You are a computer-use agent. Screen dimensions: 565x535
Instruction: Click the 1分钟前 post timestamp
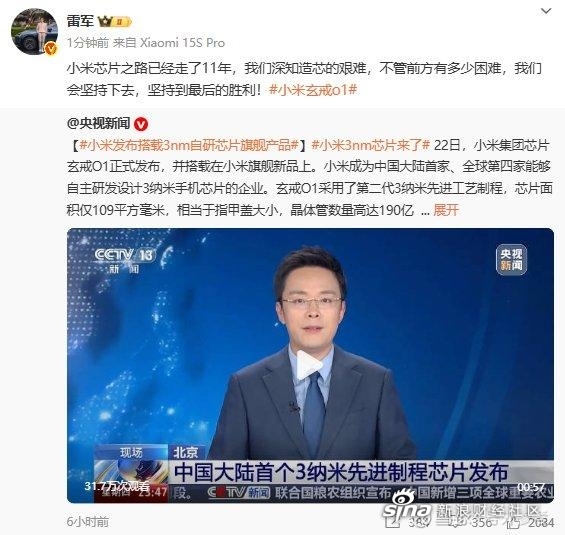pyautogui.click(x=88, y=43)
